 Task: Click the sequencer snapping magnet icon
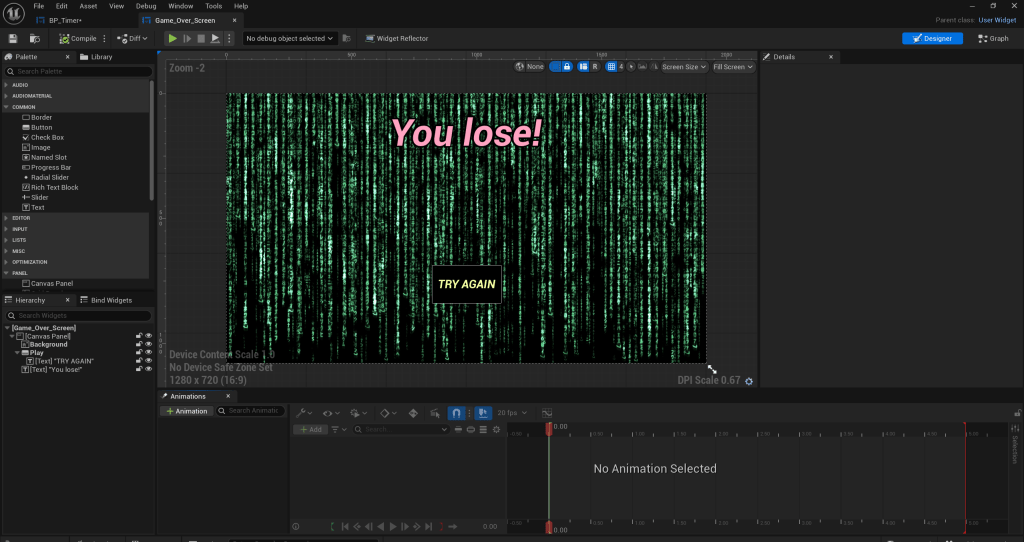(x=456, y=412)
